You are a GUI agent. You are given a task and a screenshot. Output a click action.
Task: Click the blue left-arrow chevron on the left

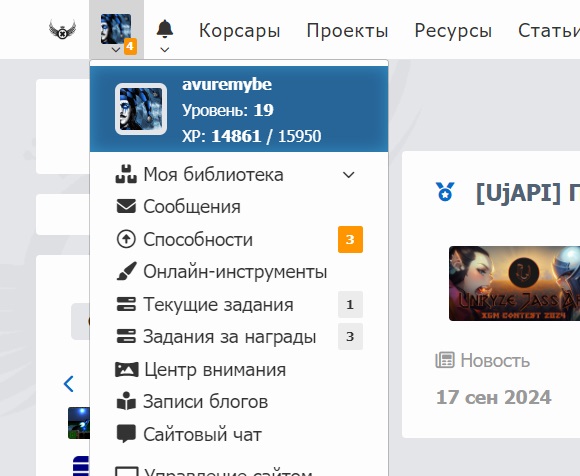coord(69,384)
